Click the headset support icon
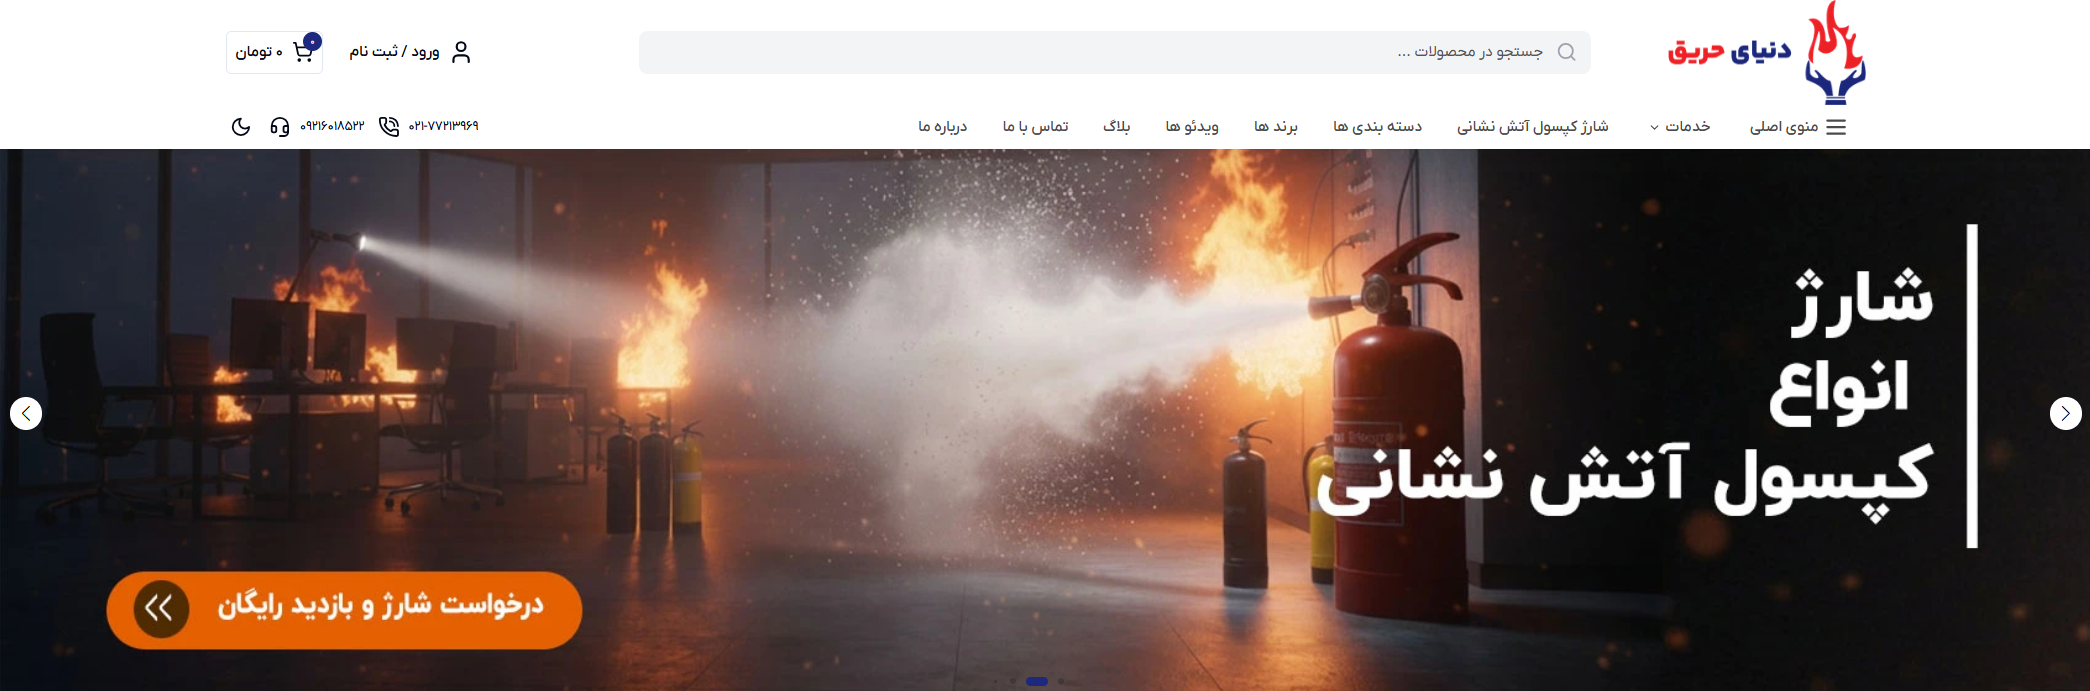 [280, 127]
